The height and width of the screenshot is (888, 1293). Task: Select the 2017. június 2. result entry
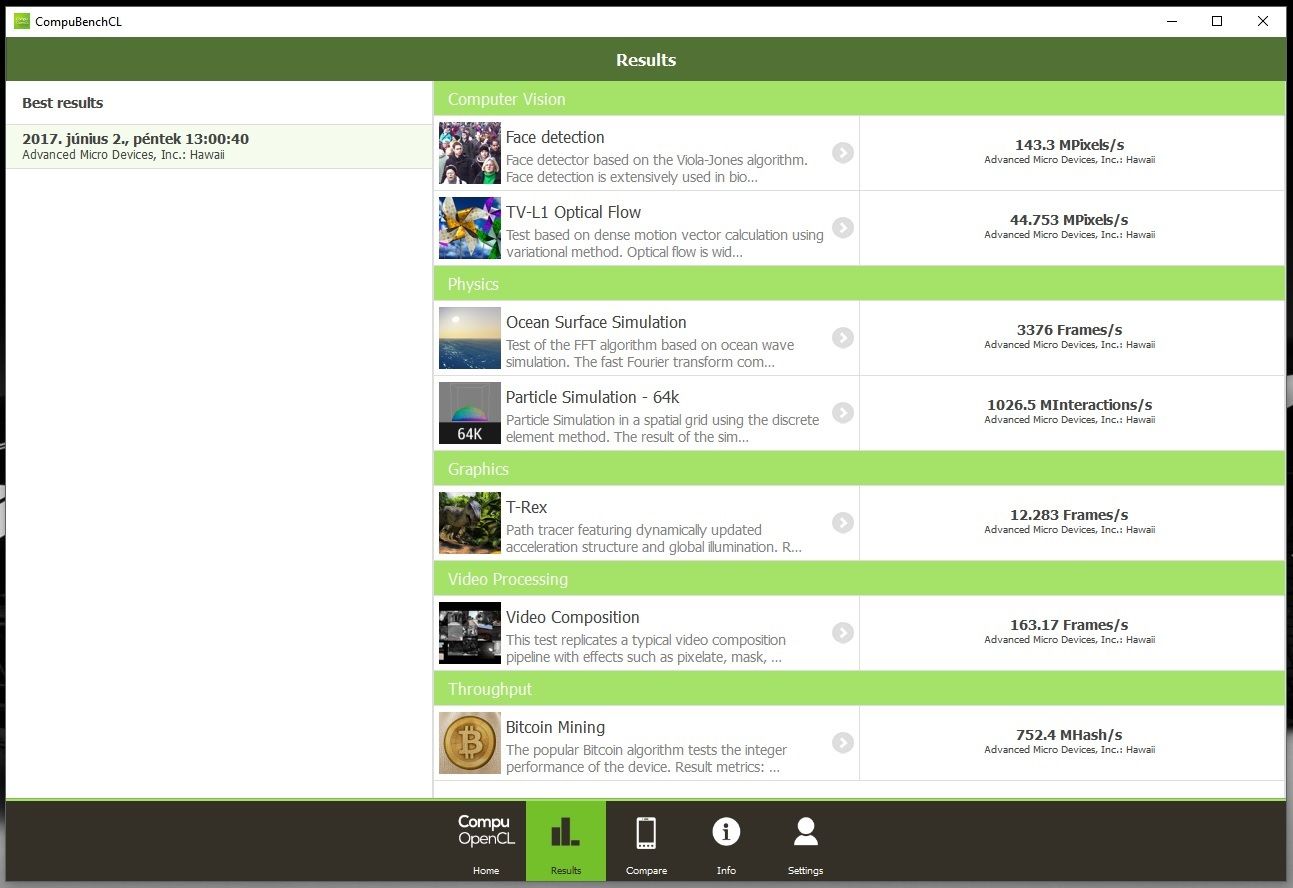point(219,147)
